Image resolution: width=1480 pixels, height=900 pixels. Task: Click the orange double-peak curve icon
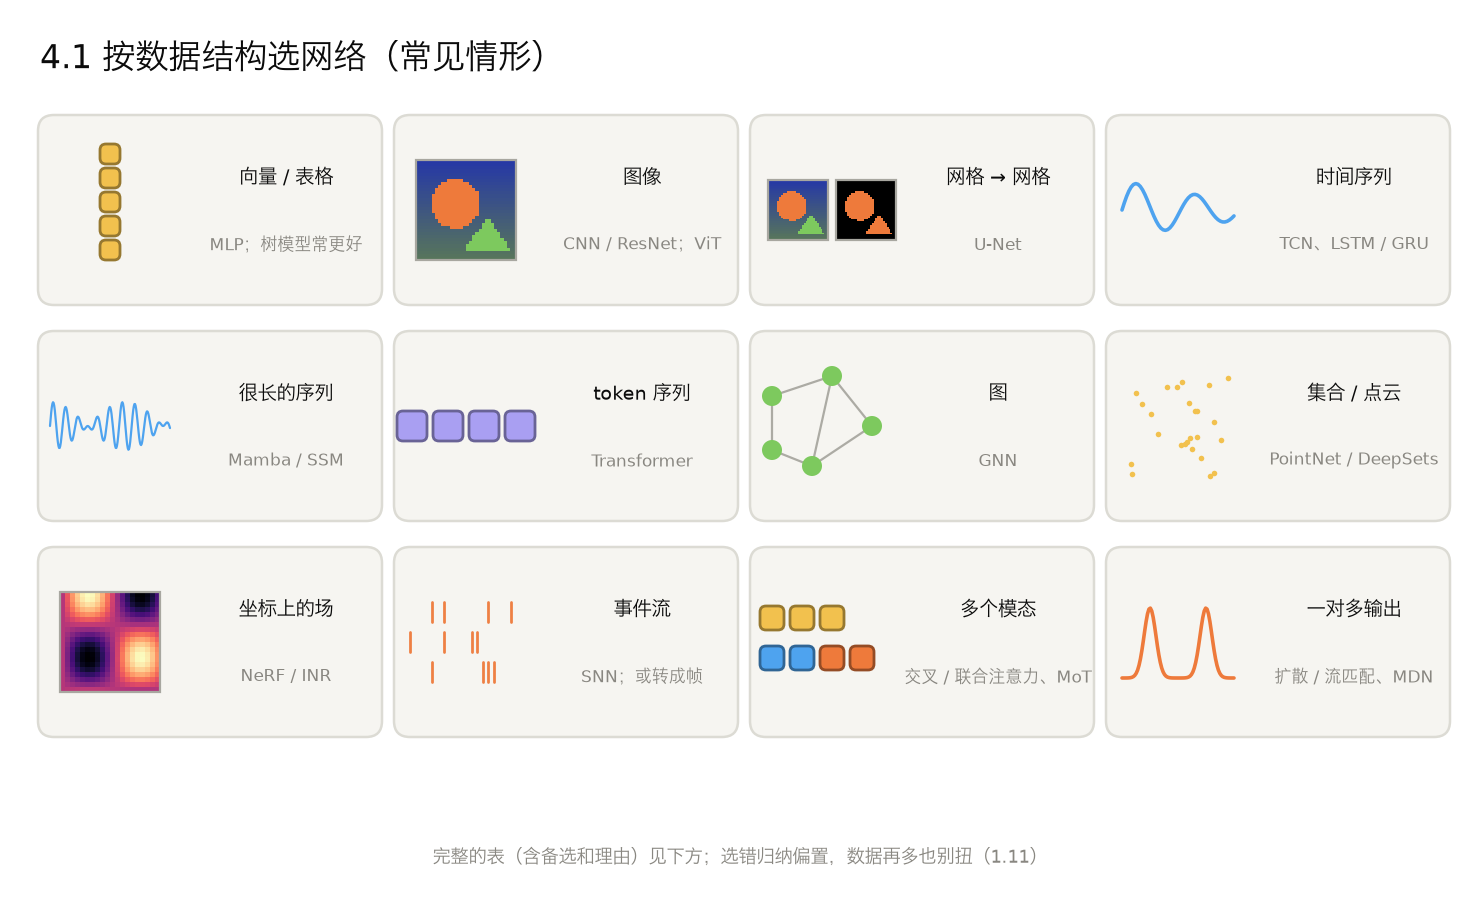1178,643
